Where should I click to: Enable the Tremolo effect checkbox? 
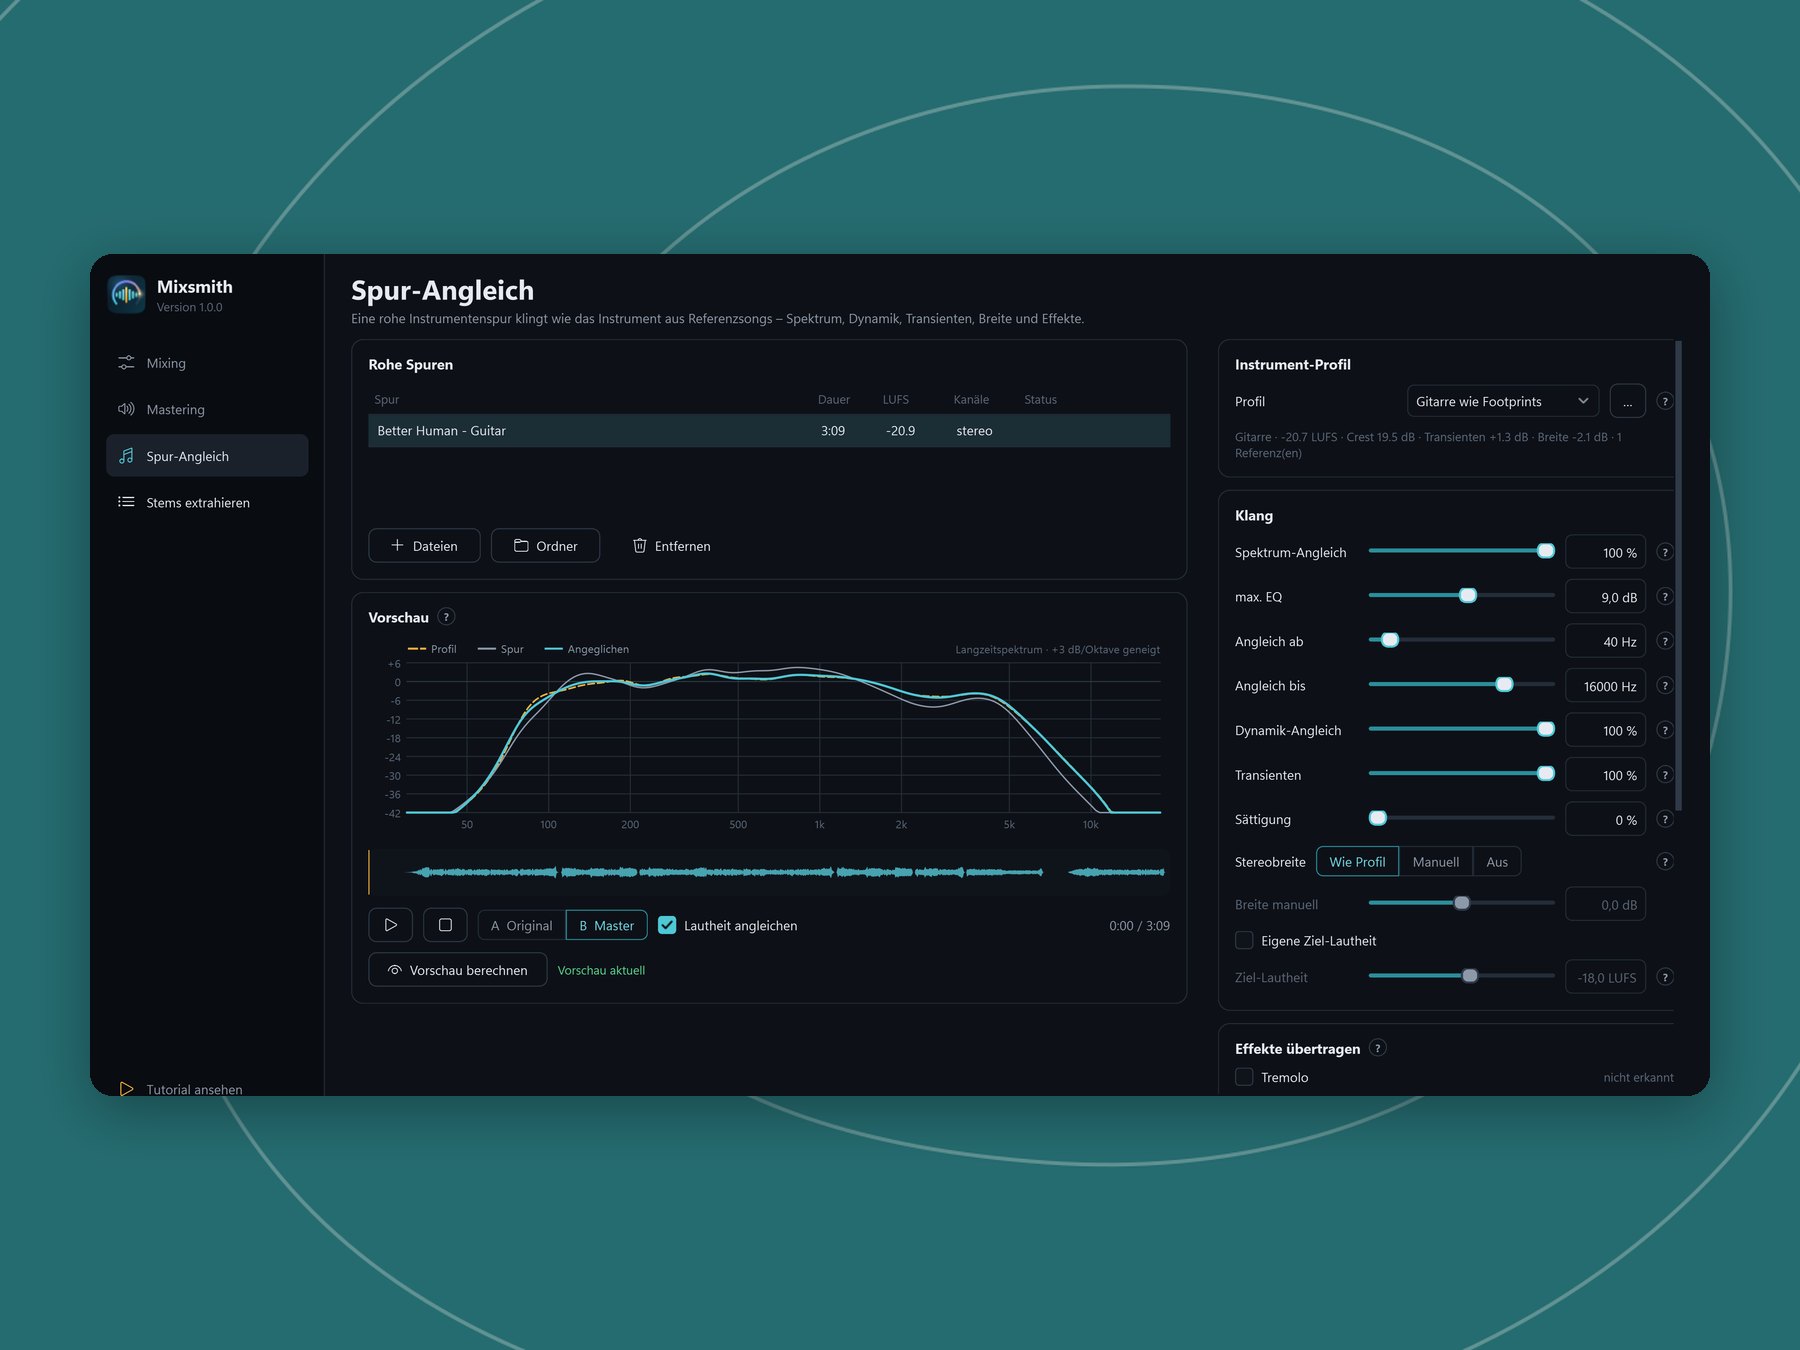point(1244,1077)
